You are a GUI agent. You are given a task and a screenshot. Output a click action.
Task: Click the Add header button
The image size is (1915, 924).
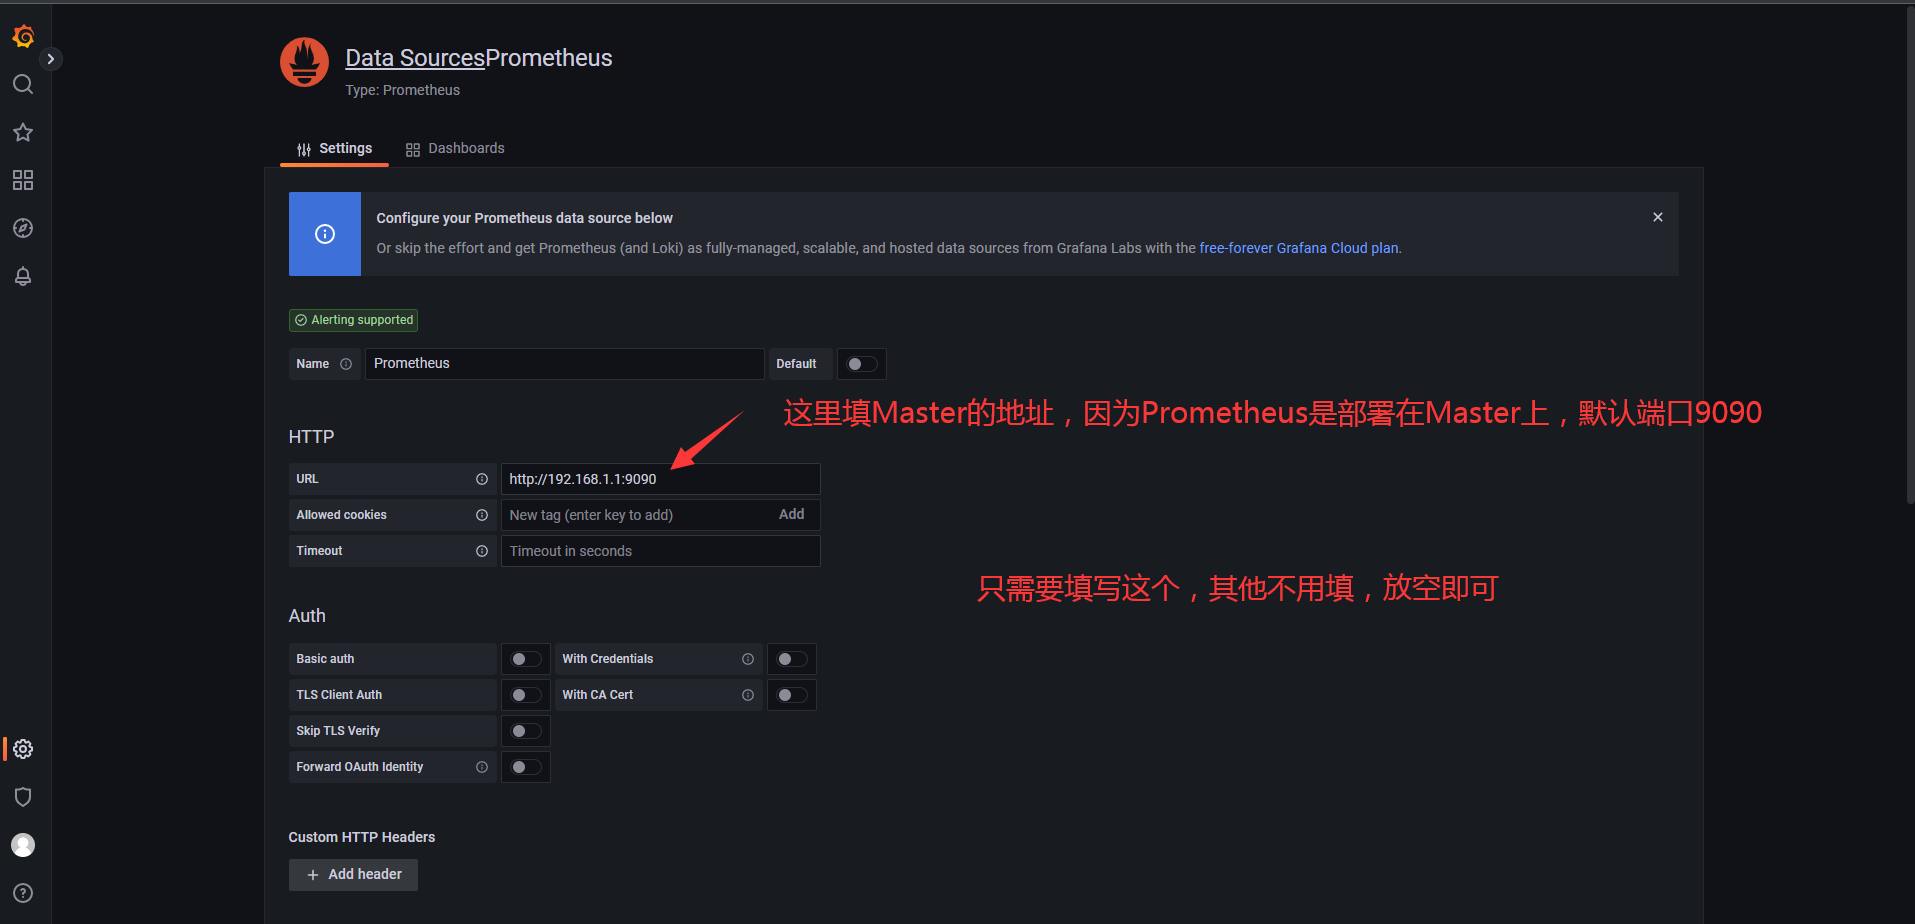pyautogui.click(x=353, y=875)
